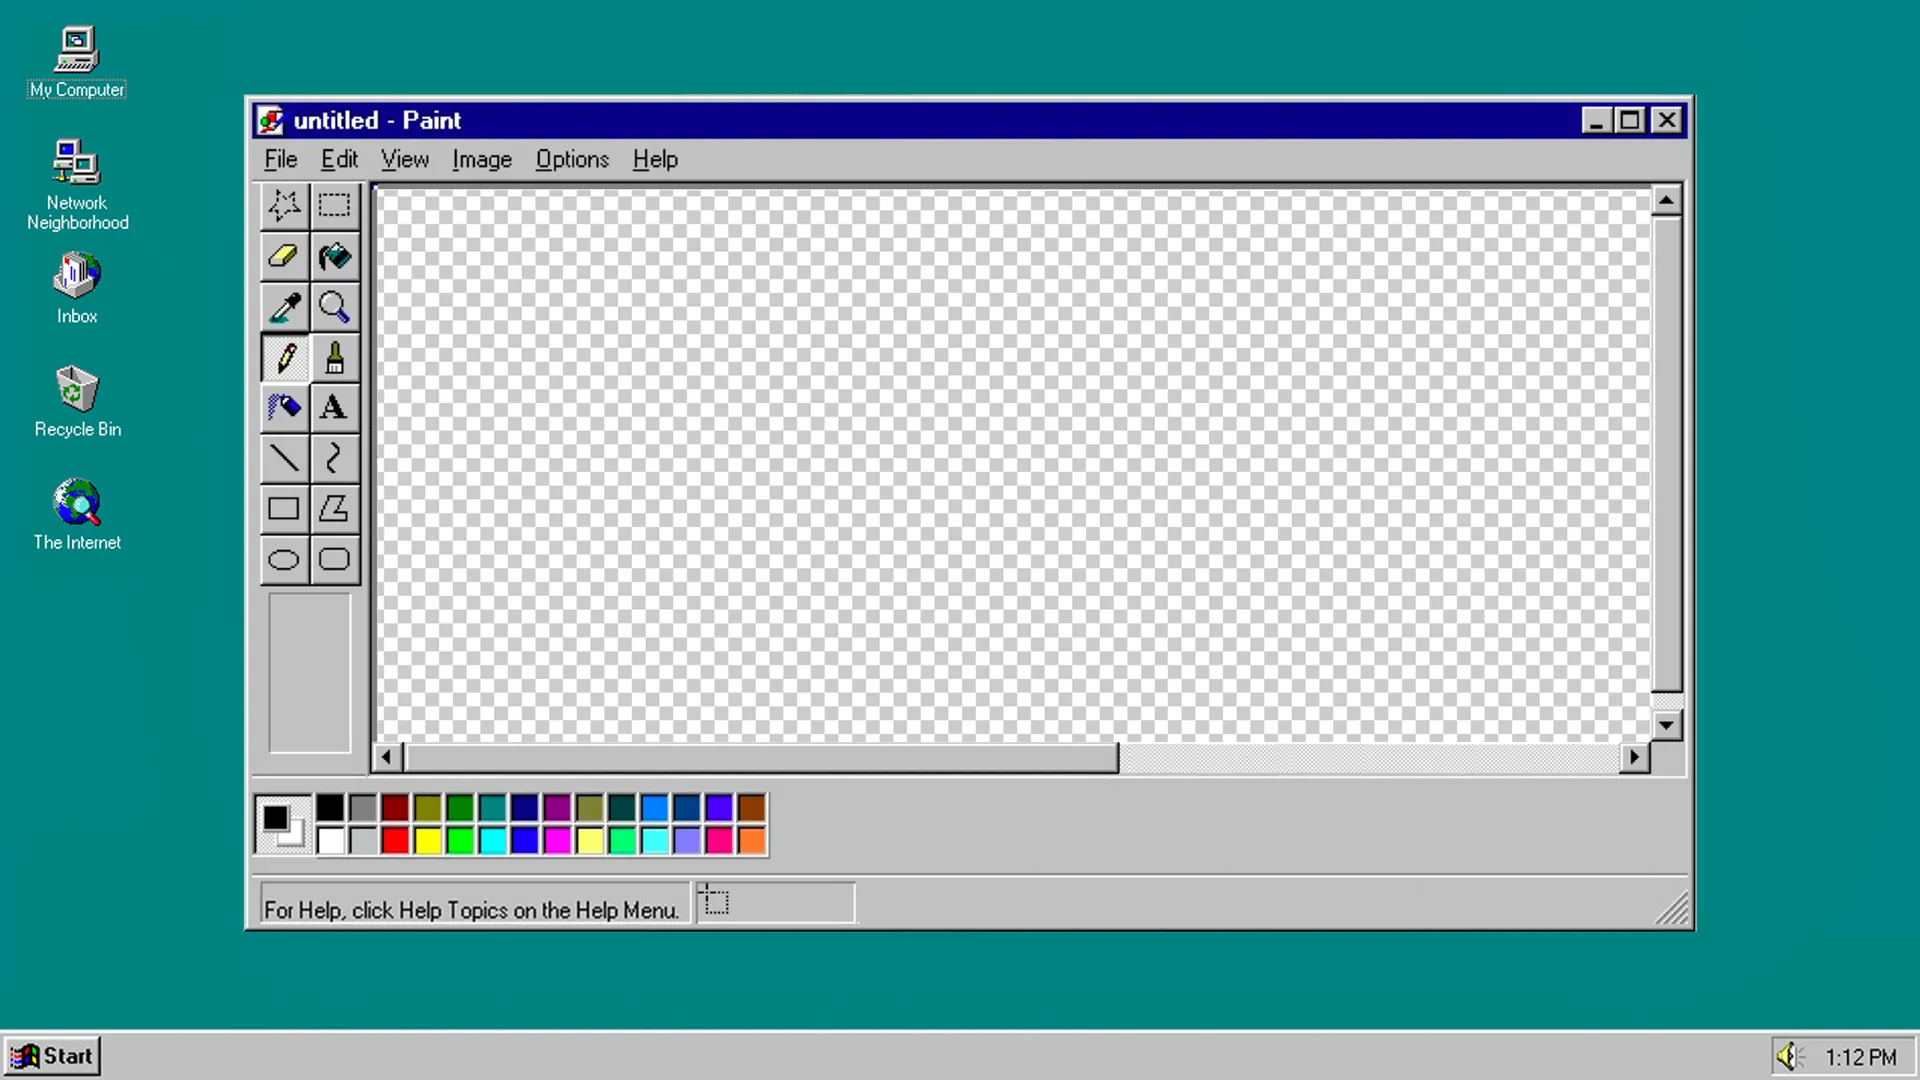
Task: Activate the Text tool
Action: (334, 408)
